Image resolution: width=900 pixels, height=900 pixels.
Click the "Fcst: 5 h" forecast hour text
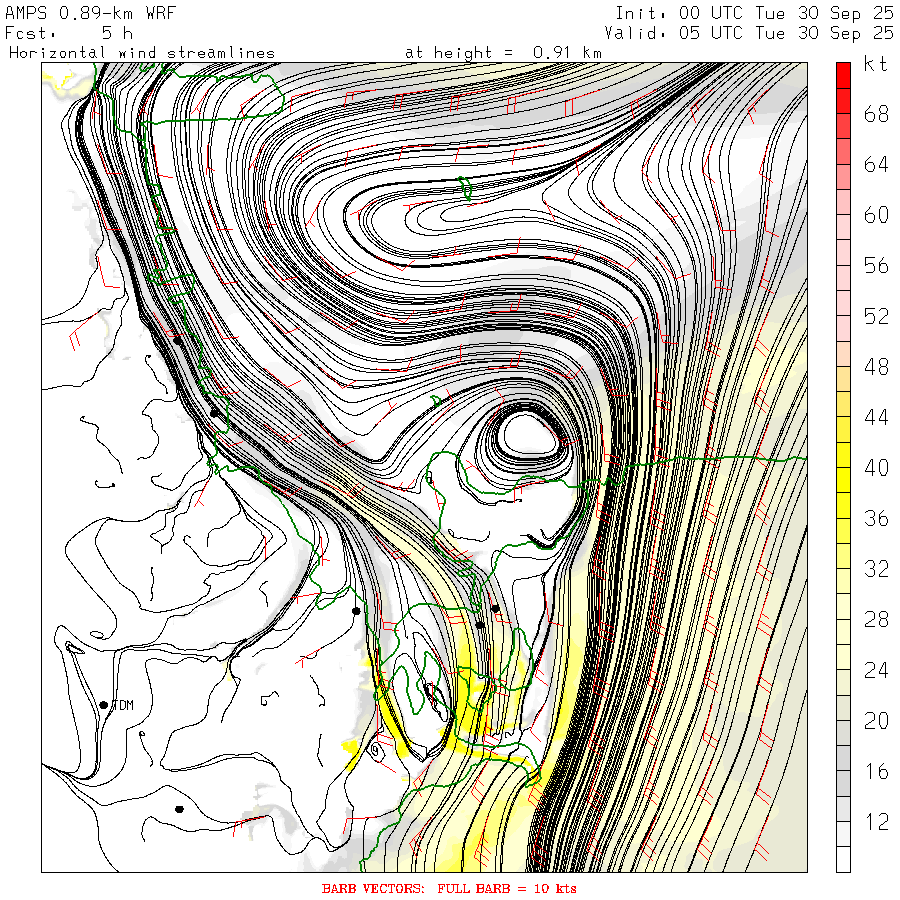coord(62,32)
